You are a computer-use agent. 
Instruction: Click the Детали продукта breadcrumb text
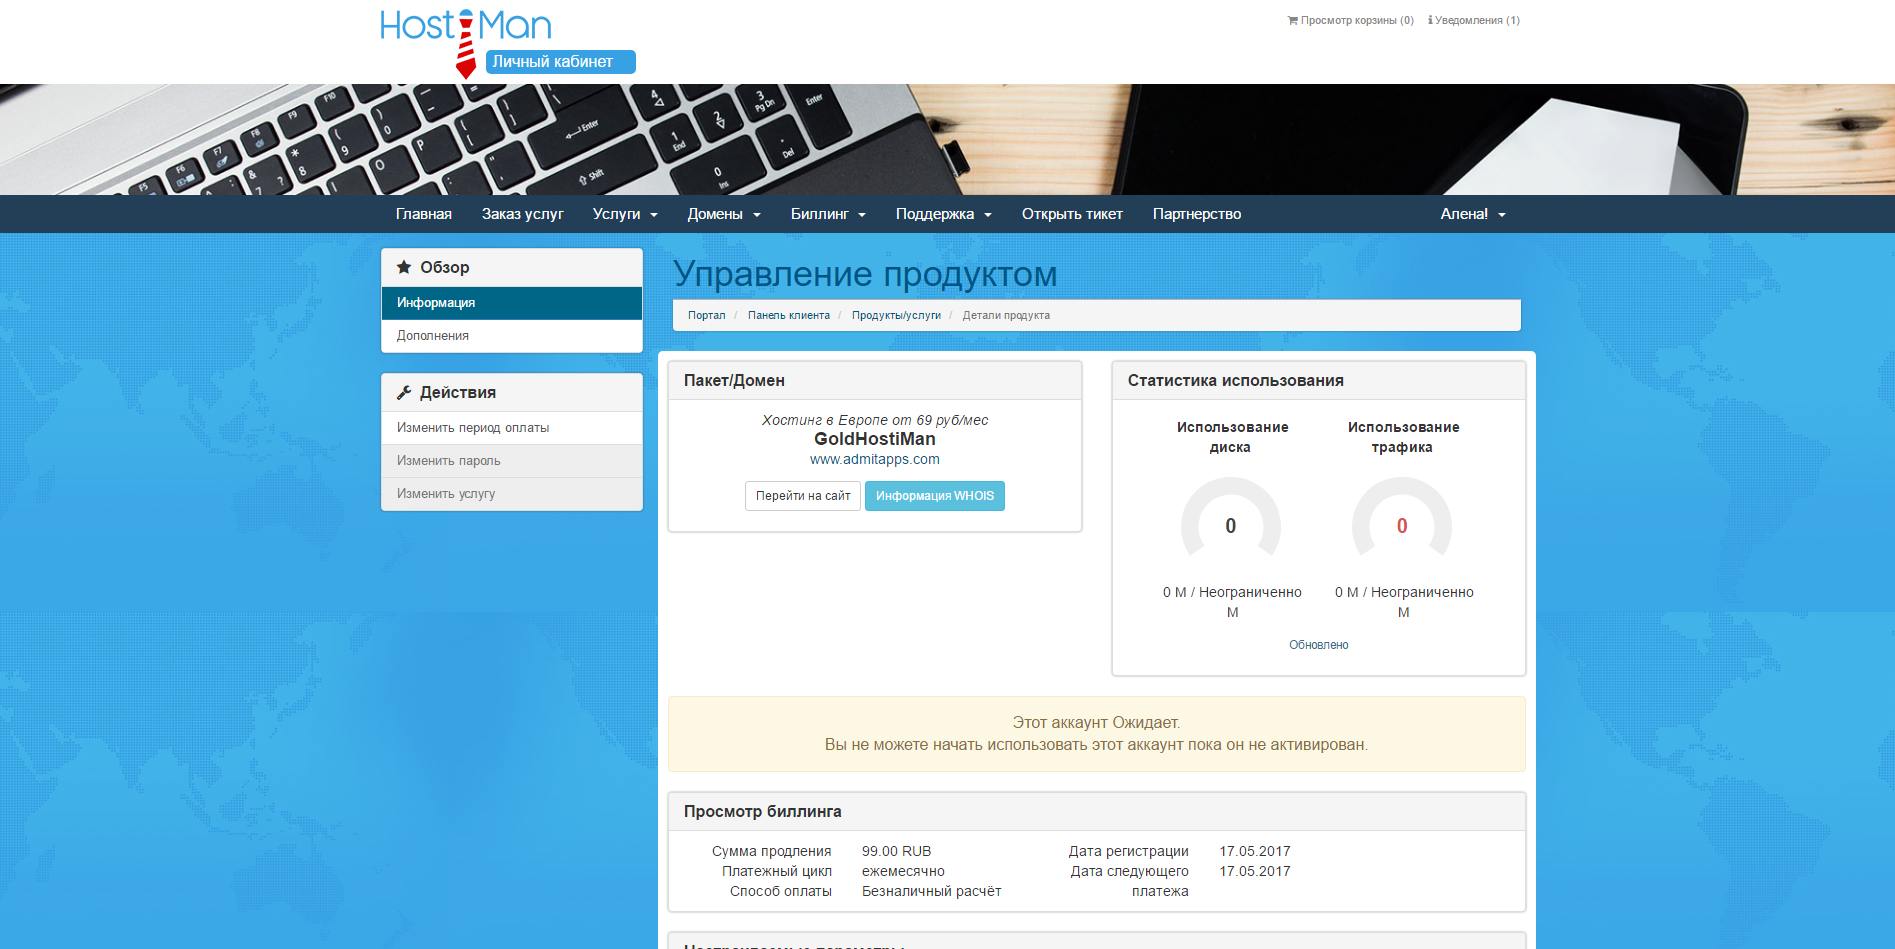pos(1006,315)
